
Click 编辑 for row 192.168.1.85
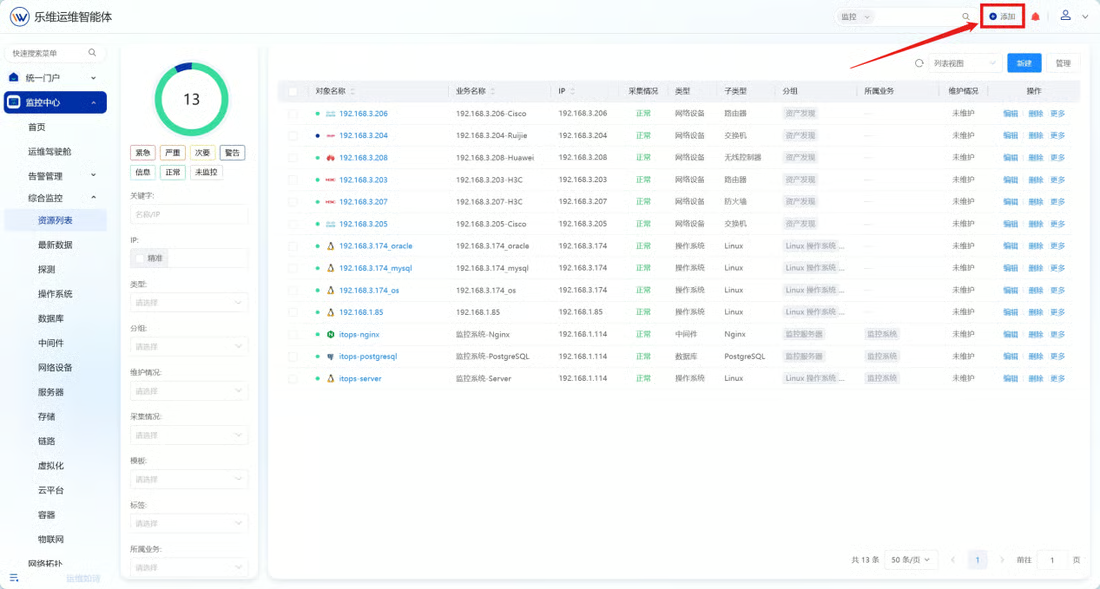(1010, 312)
